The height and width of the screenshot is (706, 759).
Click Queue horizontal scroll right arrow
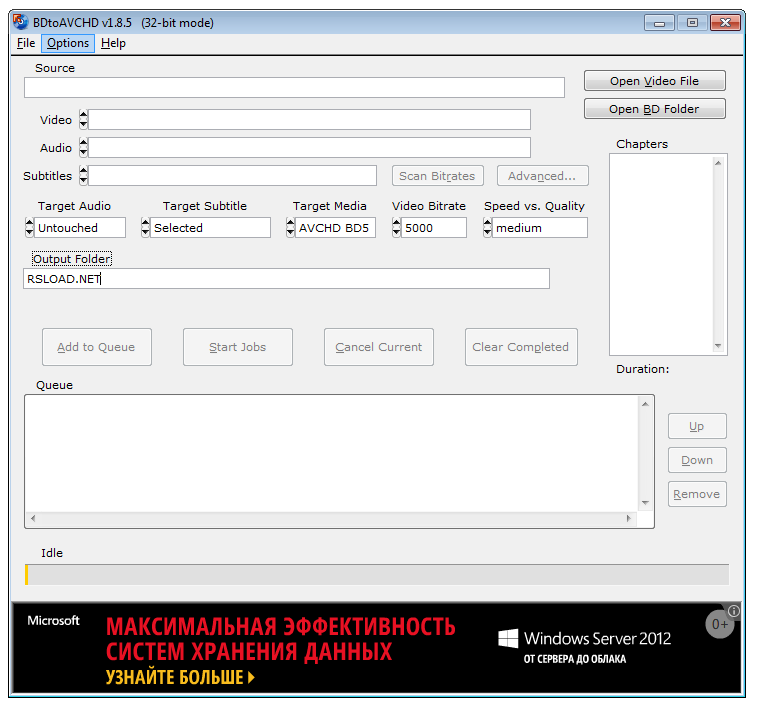point(629,518)
